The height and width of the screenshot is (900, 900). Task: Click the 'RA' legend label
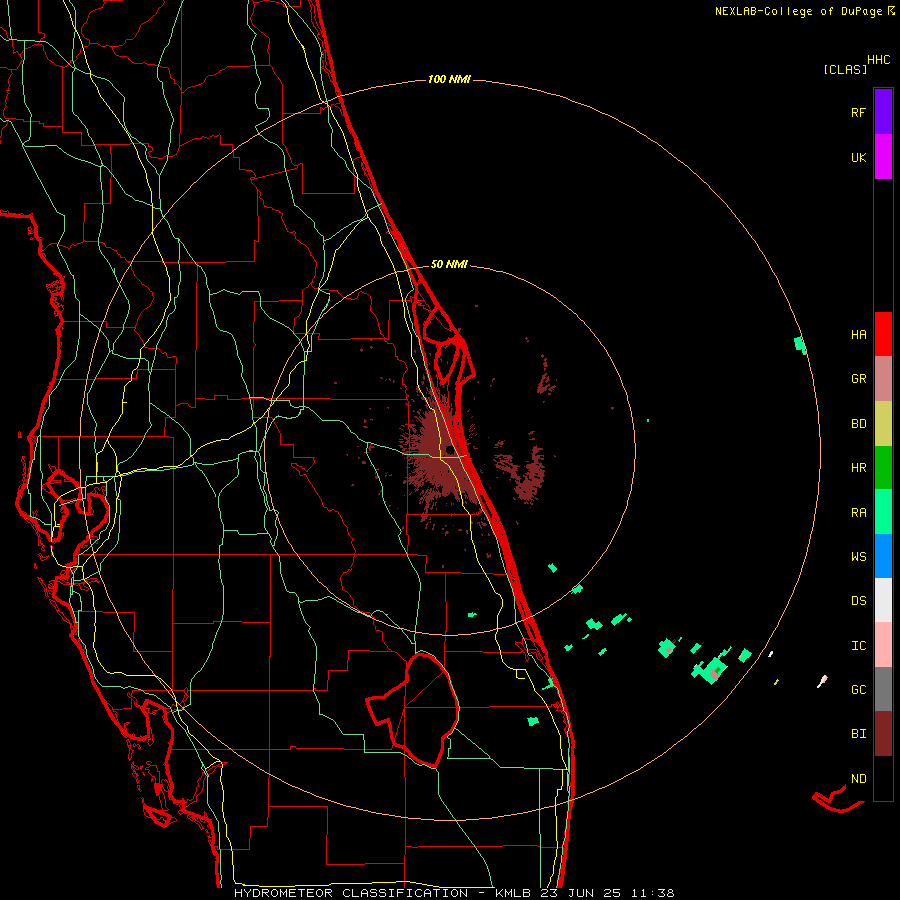pos(858,513)
